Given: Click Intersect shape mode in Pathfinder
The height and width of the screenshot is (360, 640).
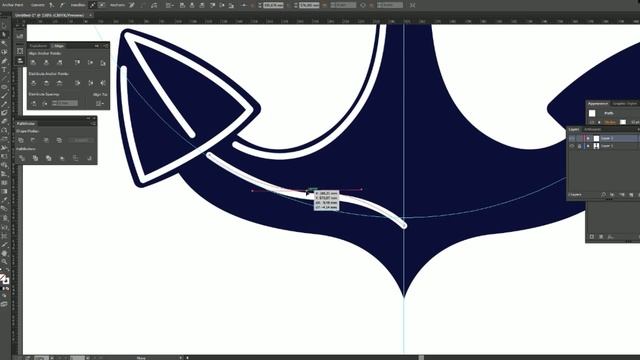Looking at the screenshot, I should click(x=46, y=140).
